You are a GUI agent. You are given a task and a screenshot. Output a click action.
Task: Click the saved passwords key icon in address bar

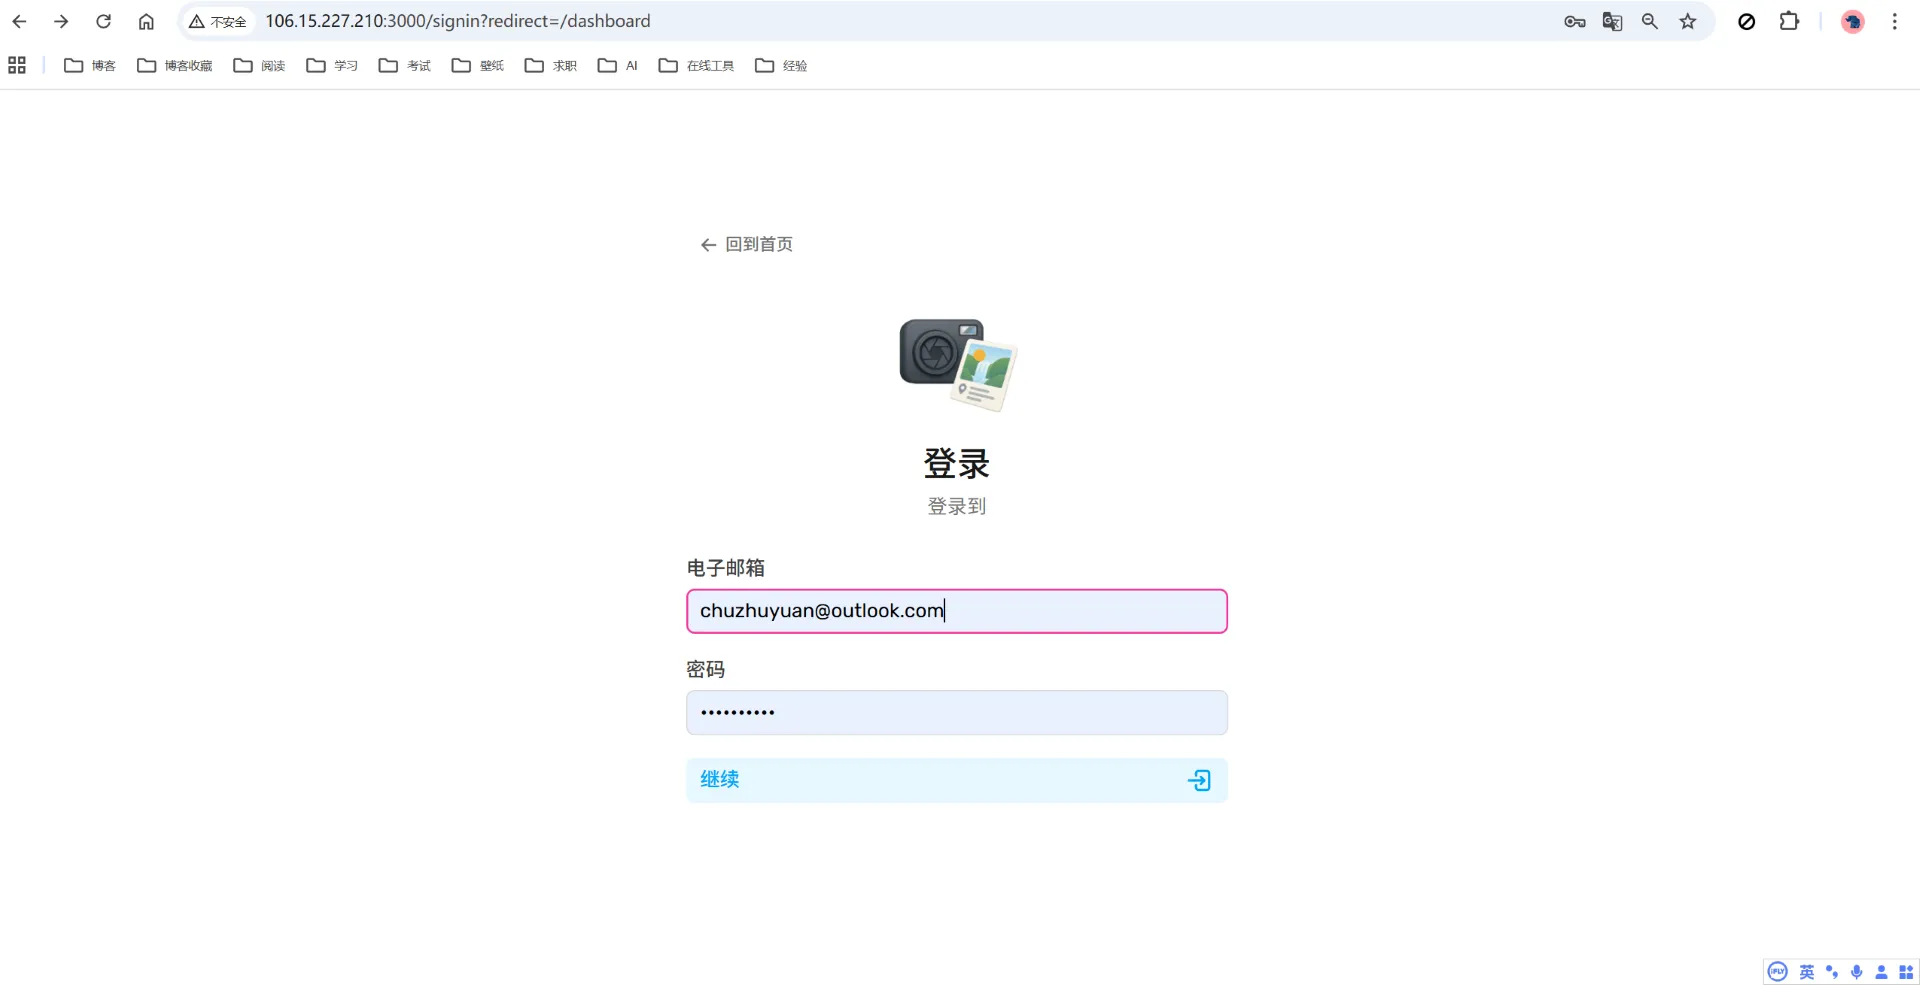(1574, 21)
